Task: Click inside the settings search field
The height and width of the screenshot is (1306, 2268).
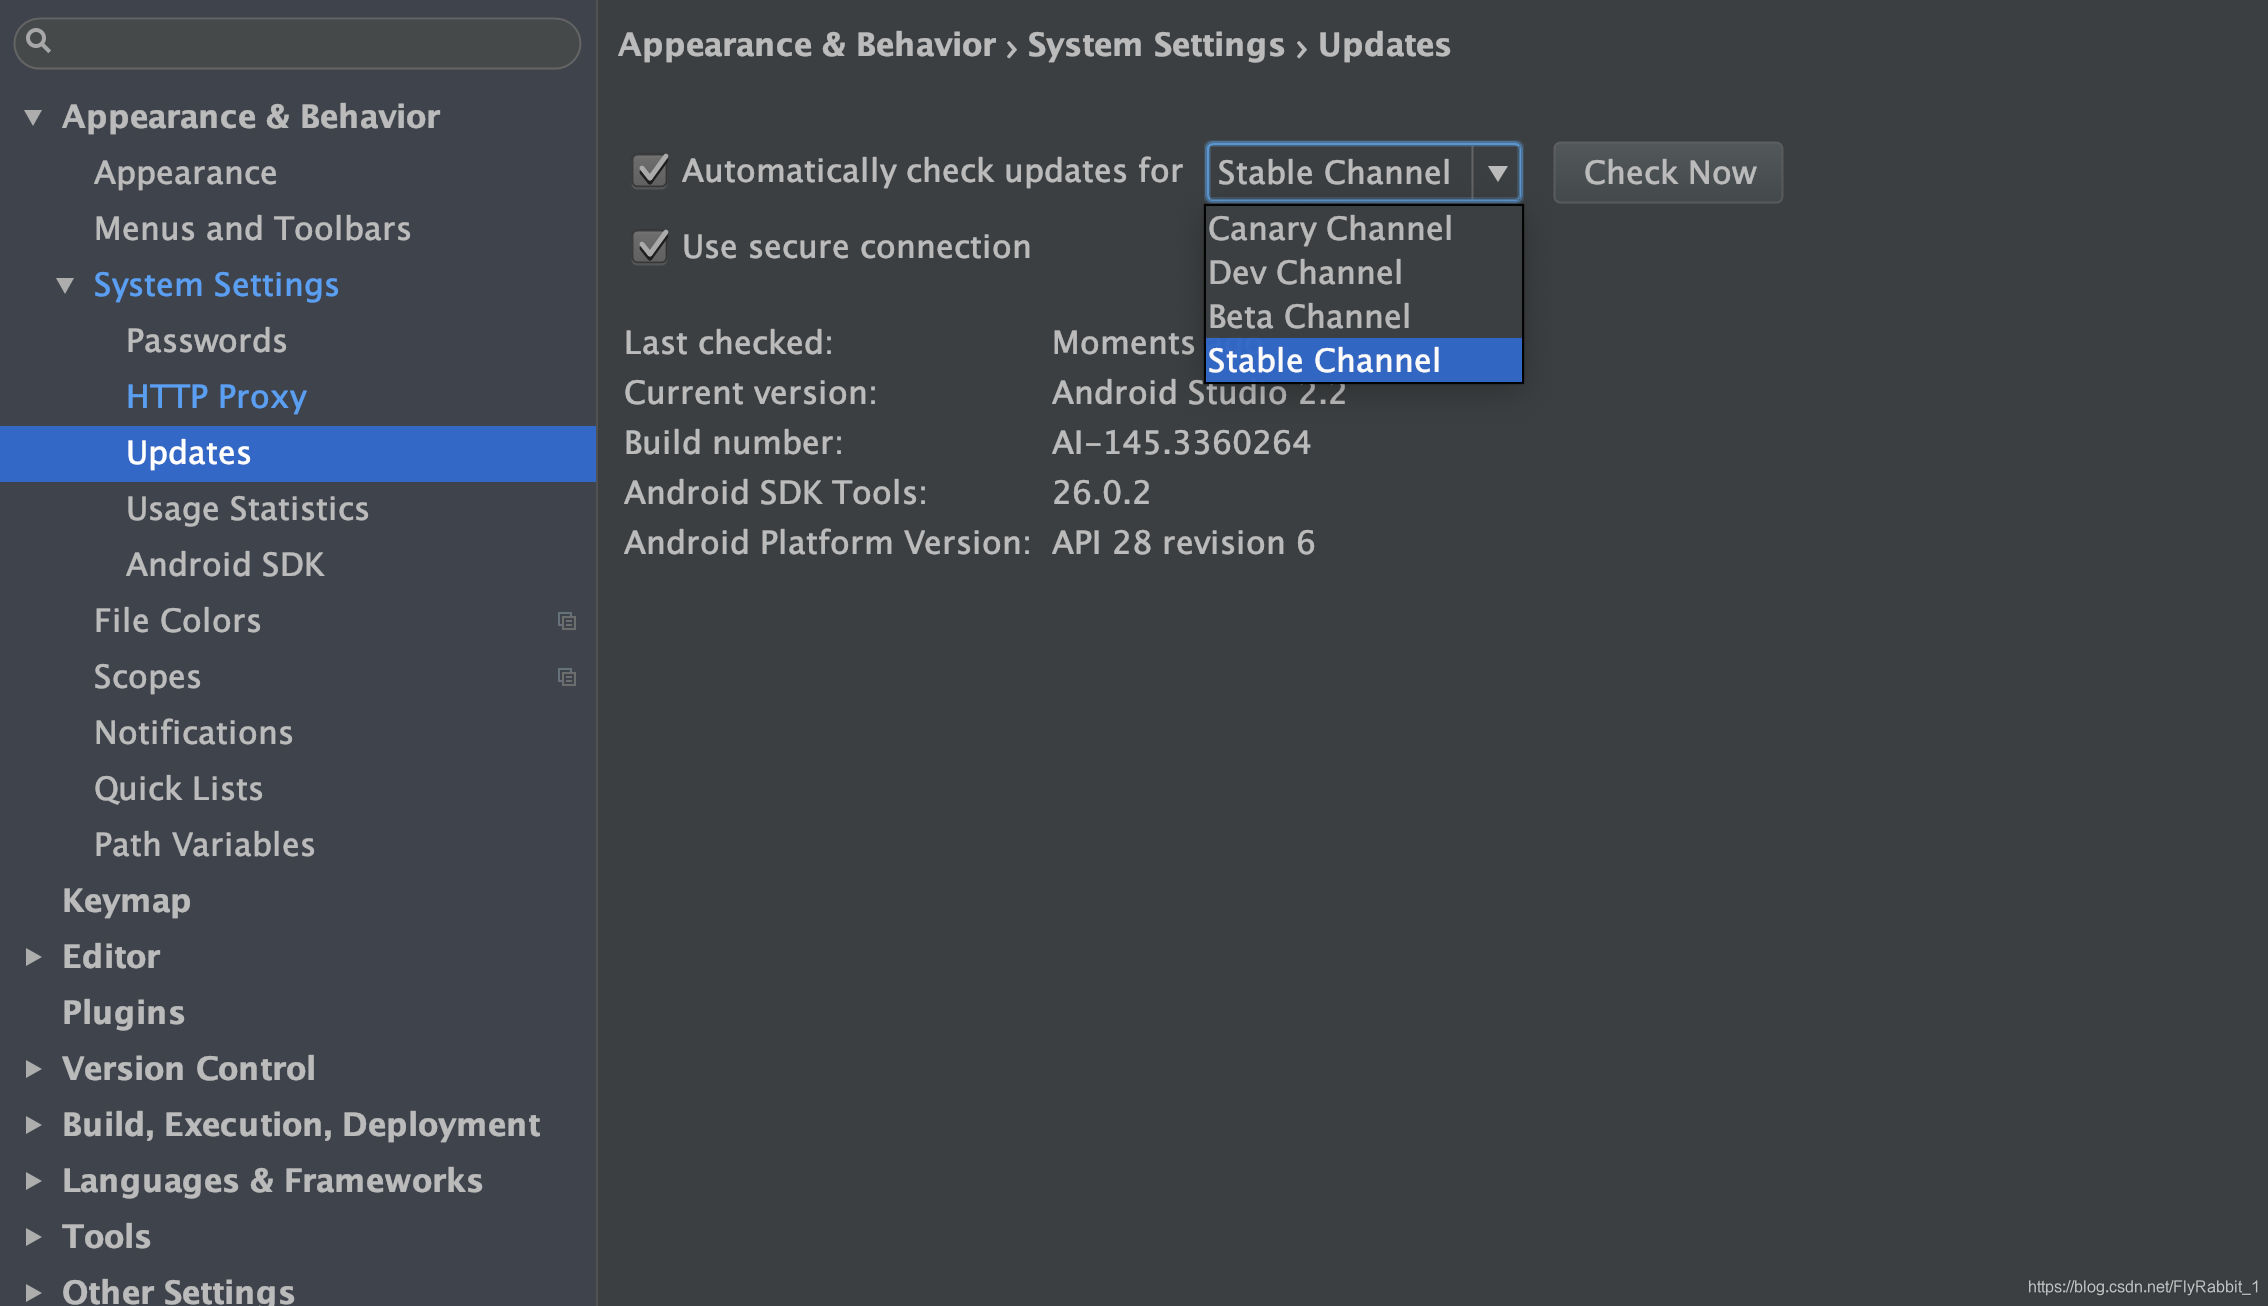Action: 310,43
